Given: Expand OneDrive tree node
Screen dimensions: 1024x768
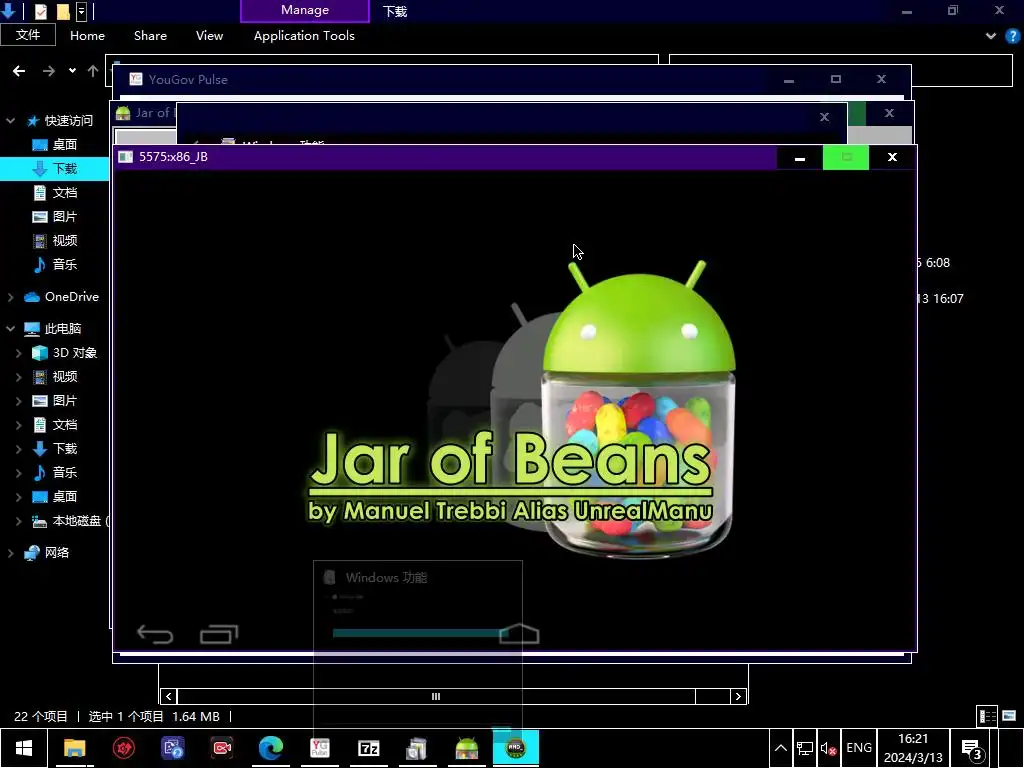Looking at the screenshot, I should click(10, 297).
